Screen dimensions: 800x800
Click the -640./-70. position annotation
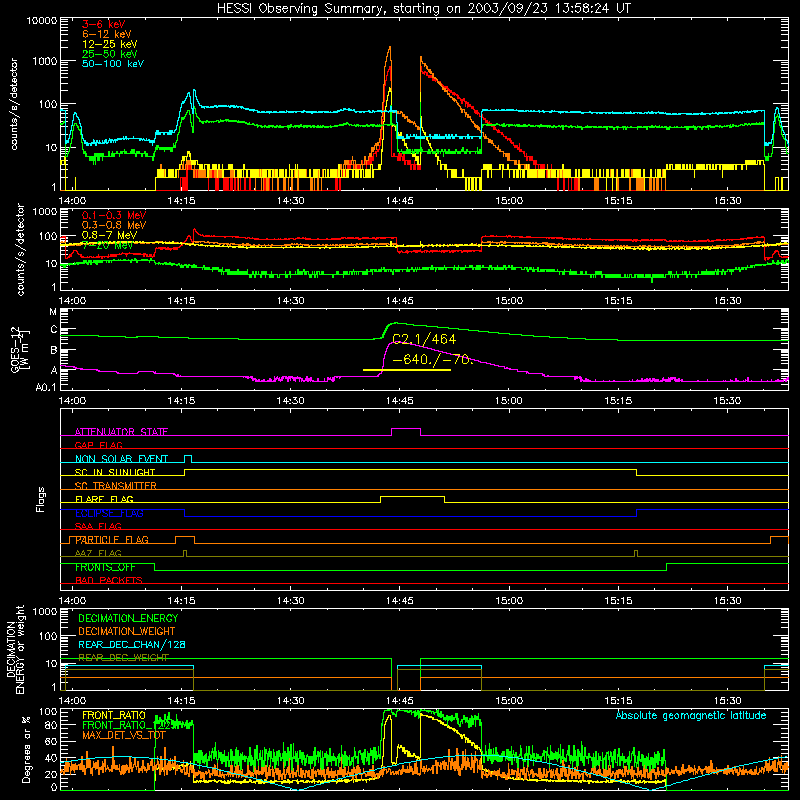point(433,359)
